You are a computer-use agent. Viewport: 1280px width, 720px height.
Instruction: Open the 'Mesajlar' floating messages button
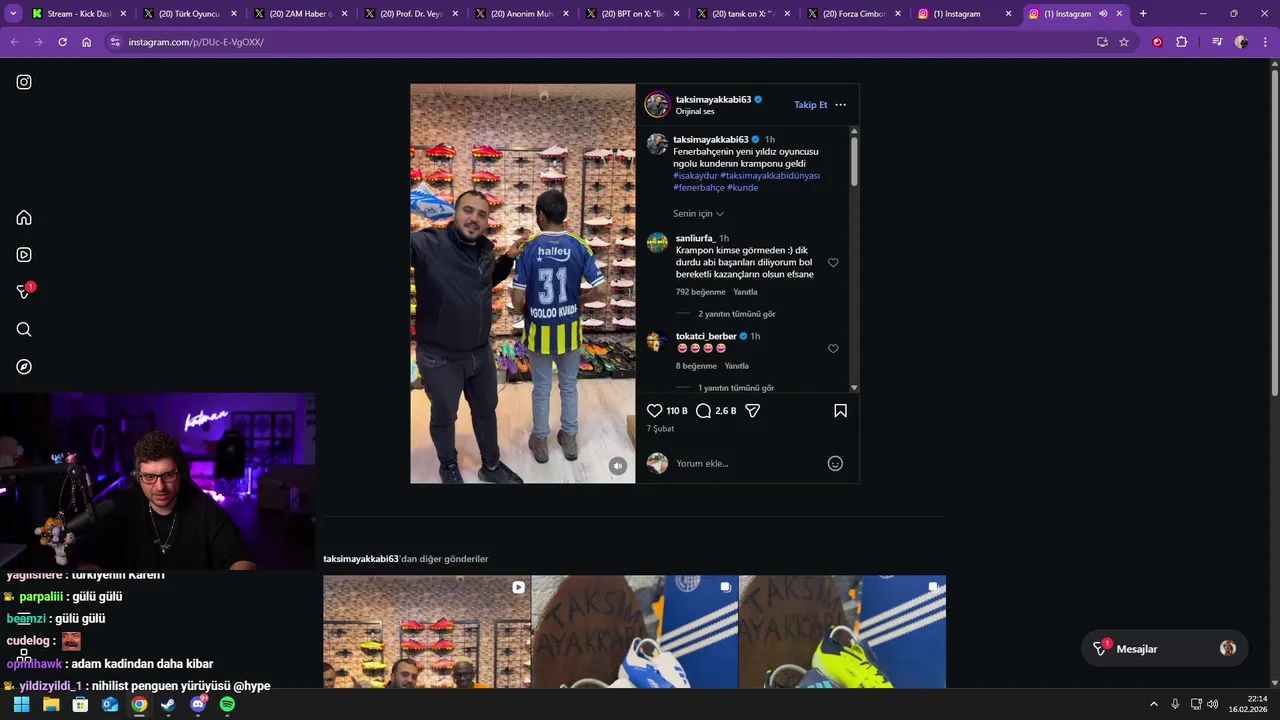(1164, 649)
